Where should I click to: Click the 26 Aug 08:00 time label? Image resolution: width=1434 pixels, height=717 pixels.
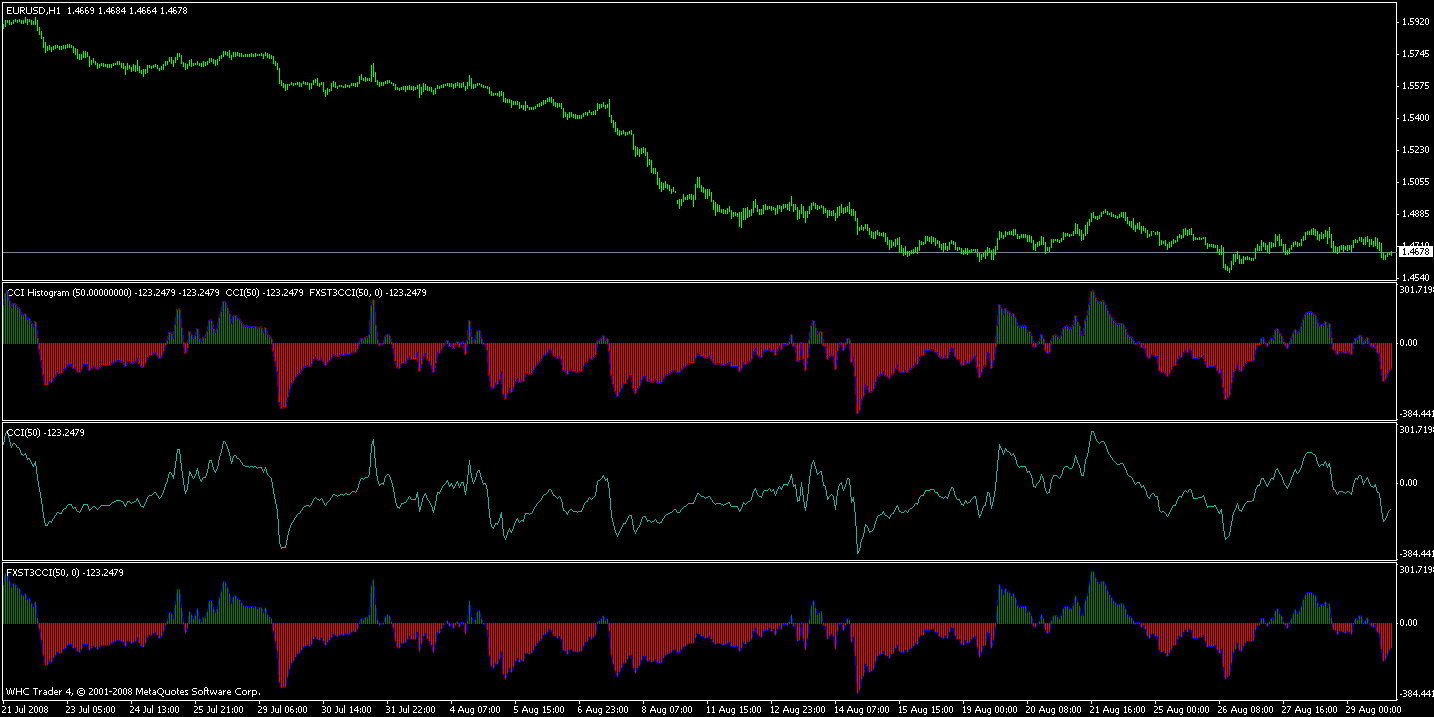[1243, 709]
